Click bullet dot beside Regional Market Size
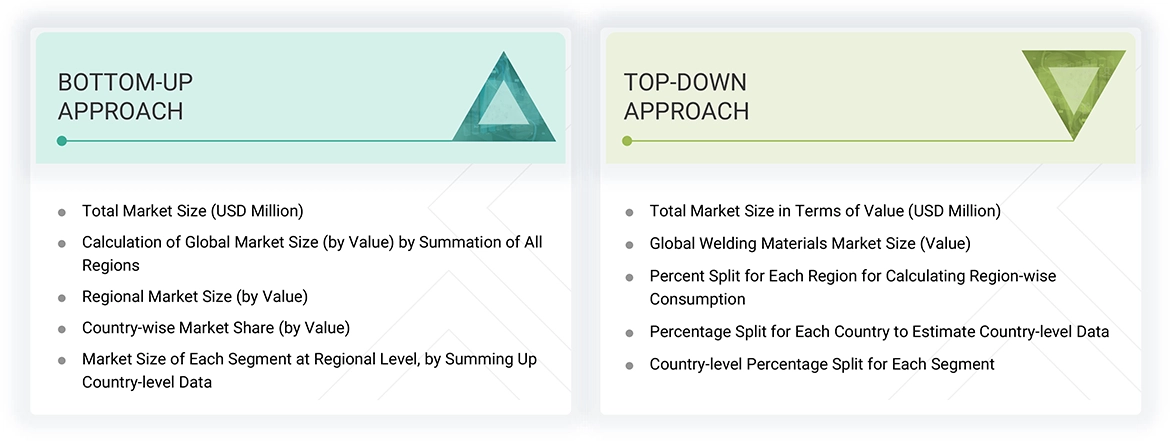 (x=62, y=298)
